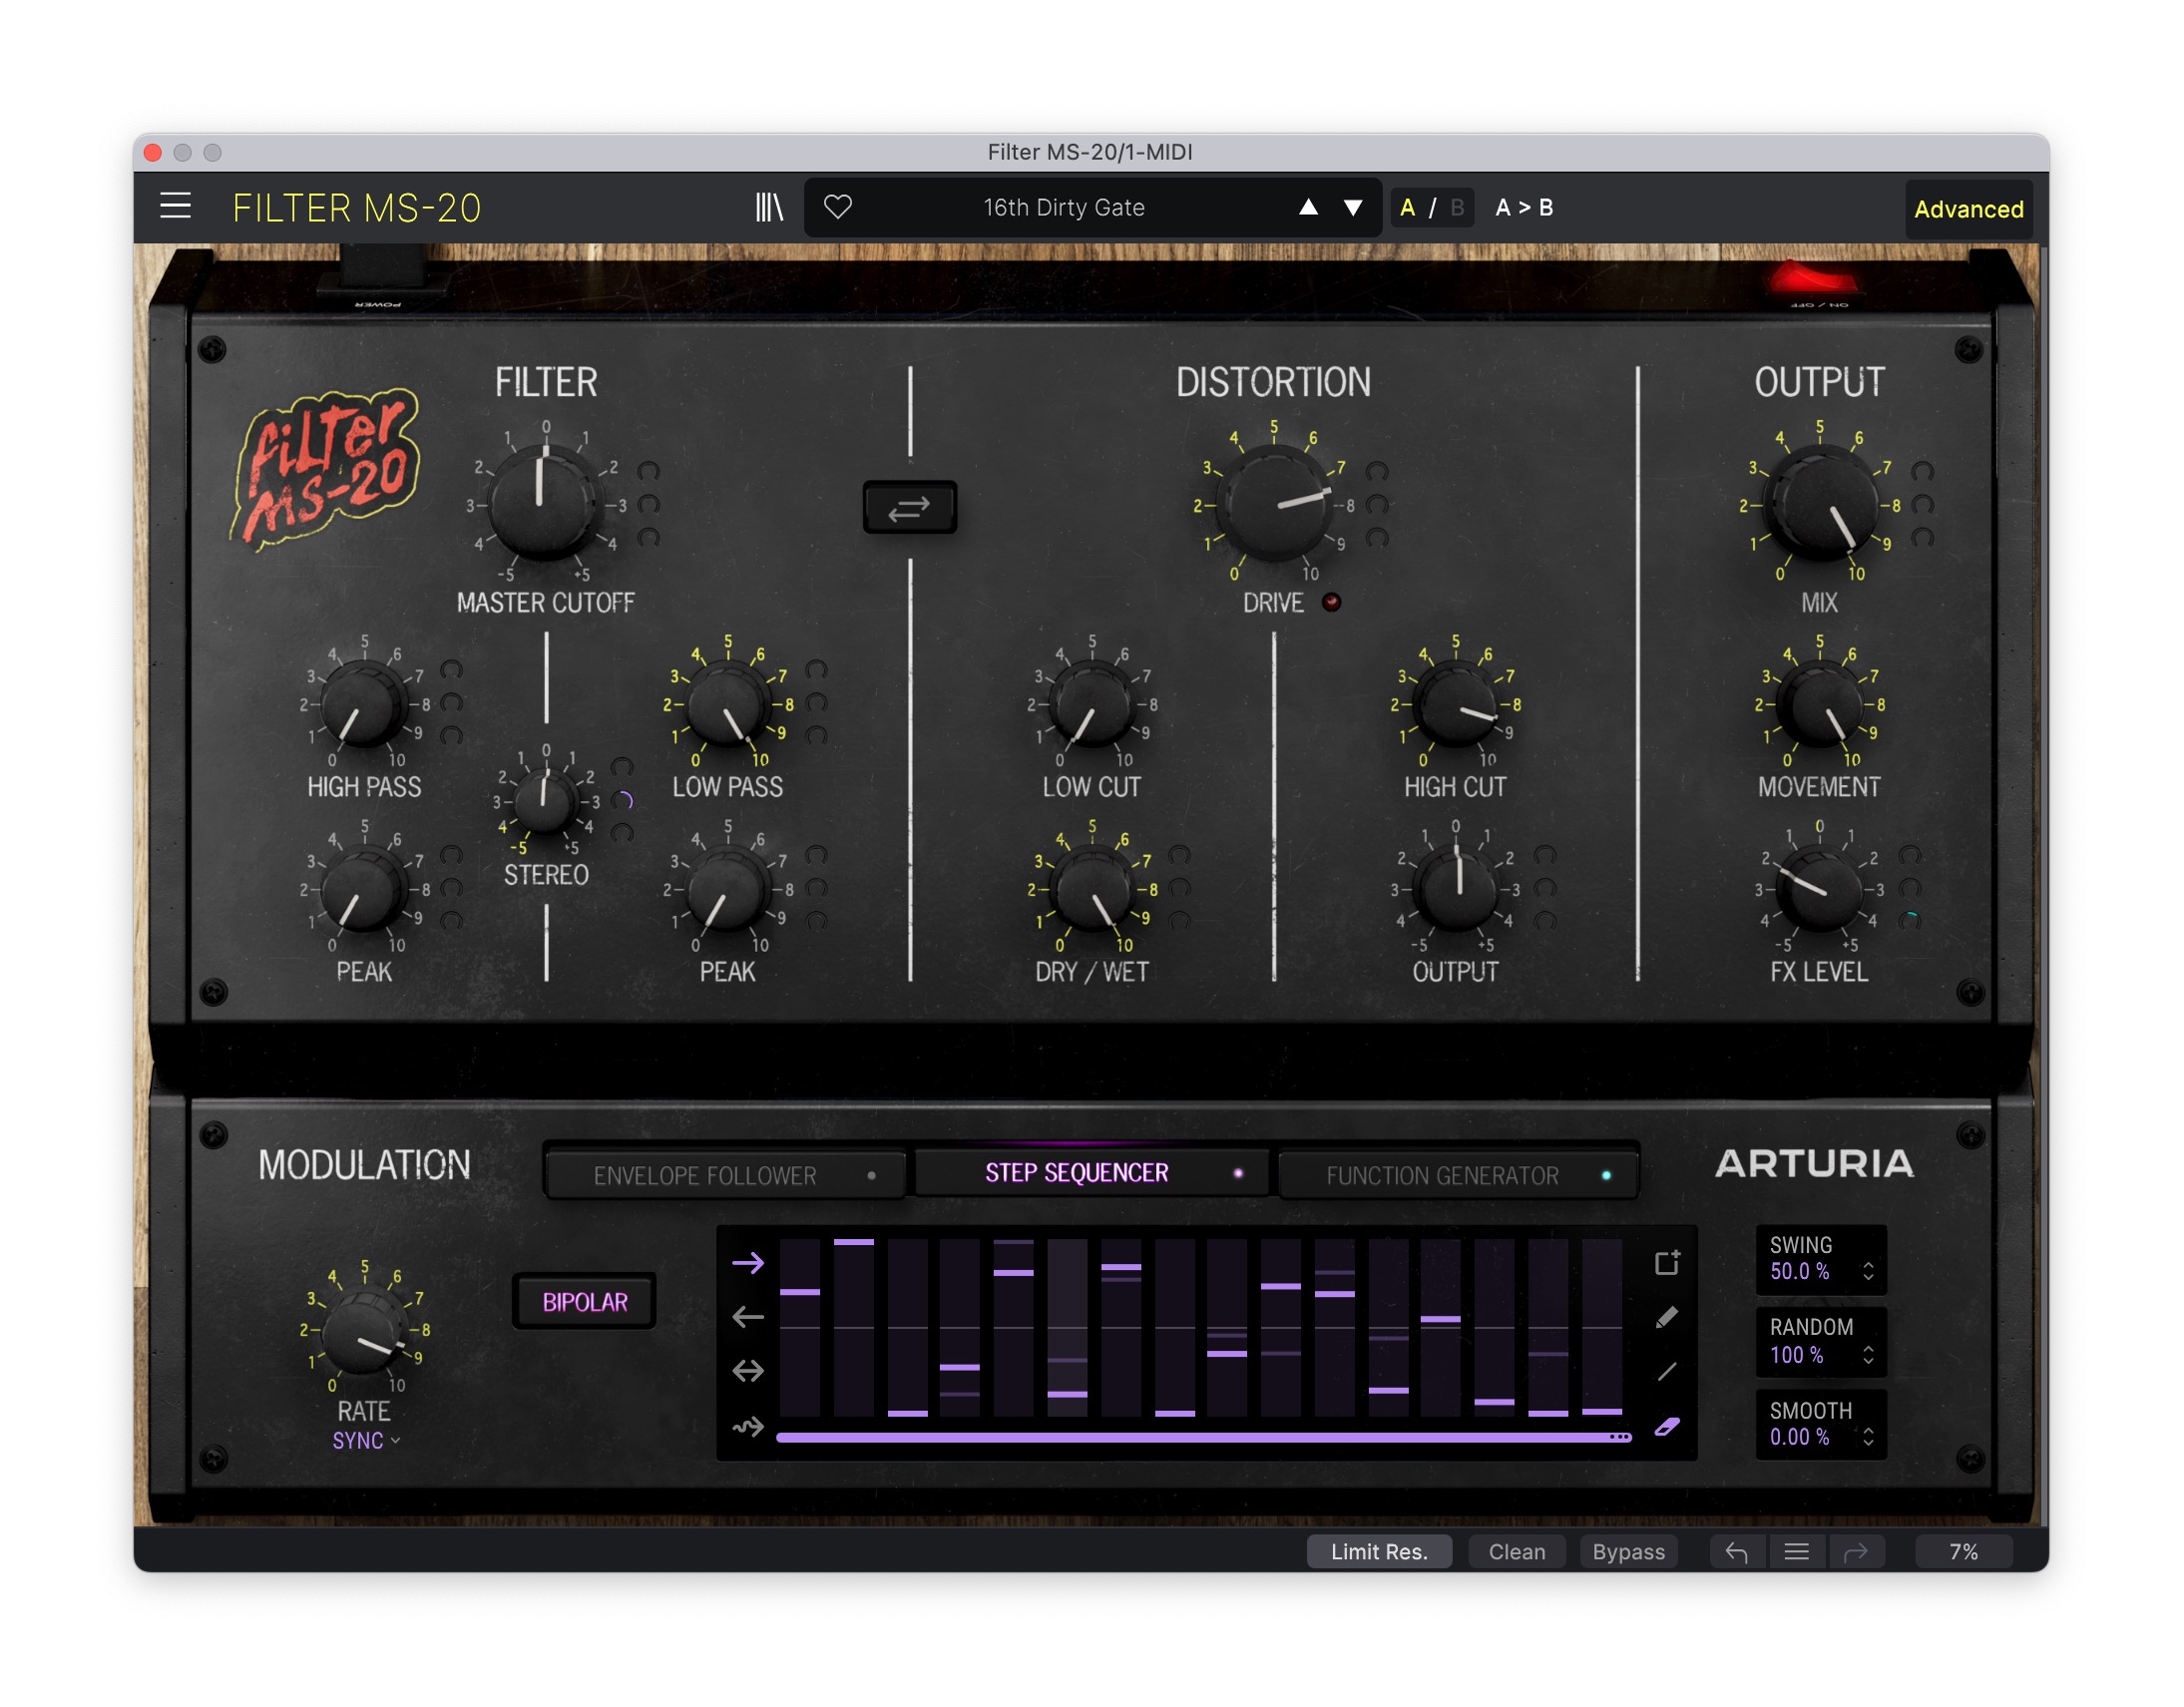Open the Advanced panel
This screenshot has width=2184, height=1707.
1968,208
